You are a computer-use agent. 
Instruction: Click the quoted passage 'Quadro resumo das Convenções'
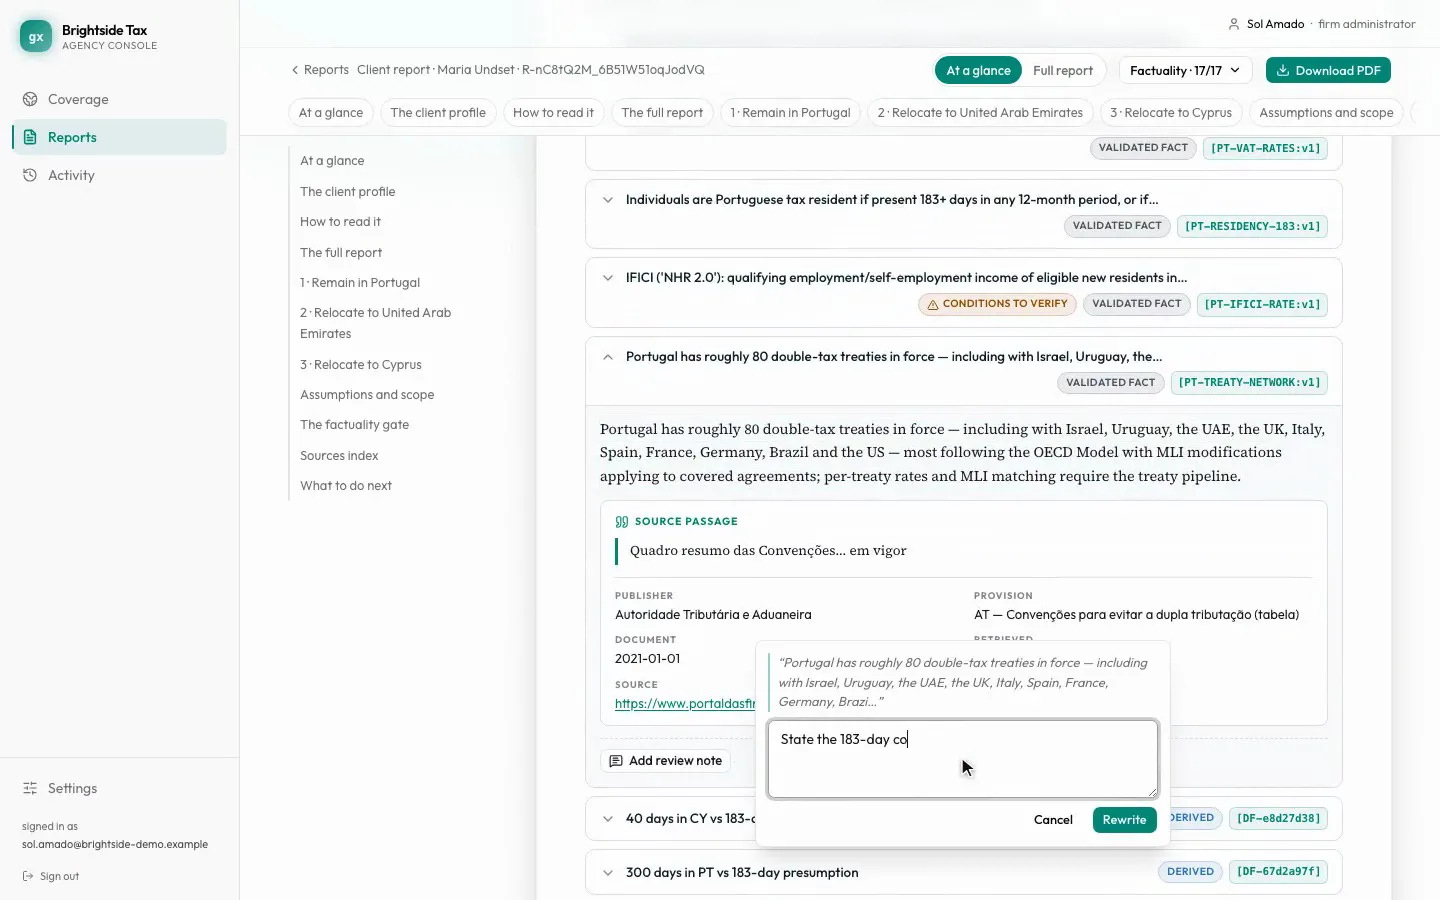click(768, 551)
